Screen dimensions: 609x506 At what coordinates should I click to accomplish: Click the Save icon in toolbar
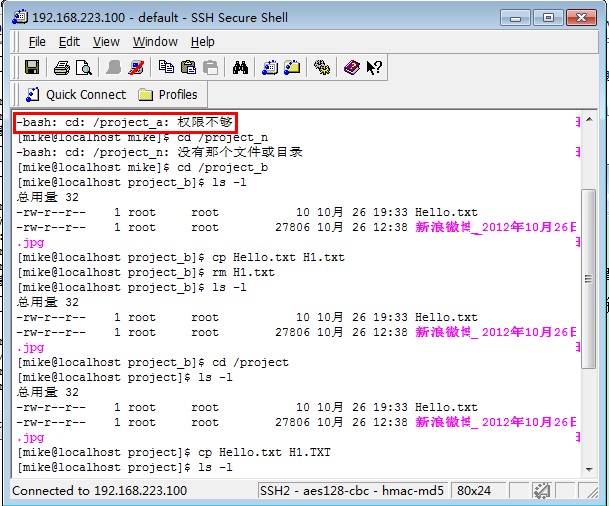[x=32, y=68]
